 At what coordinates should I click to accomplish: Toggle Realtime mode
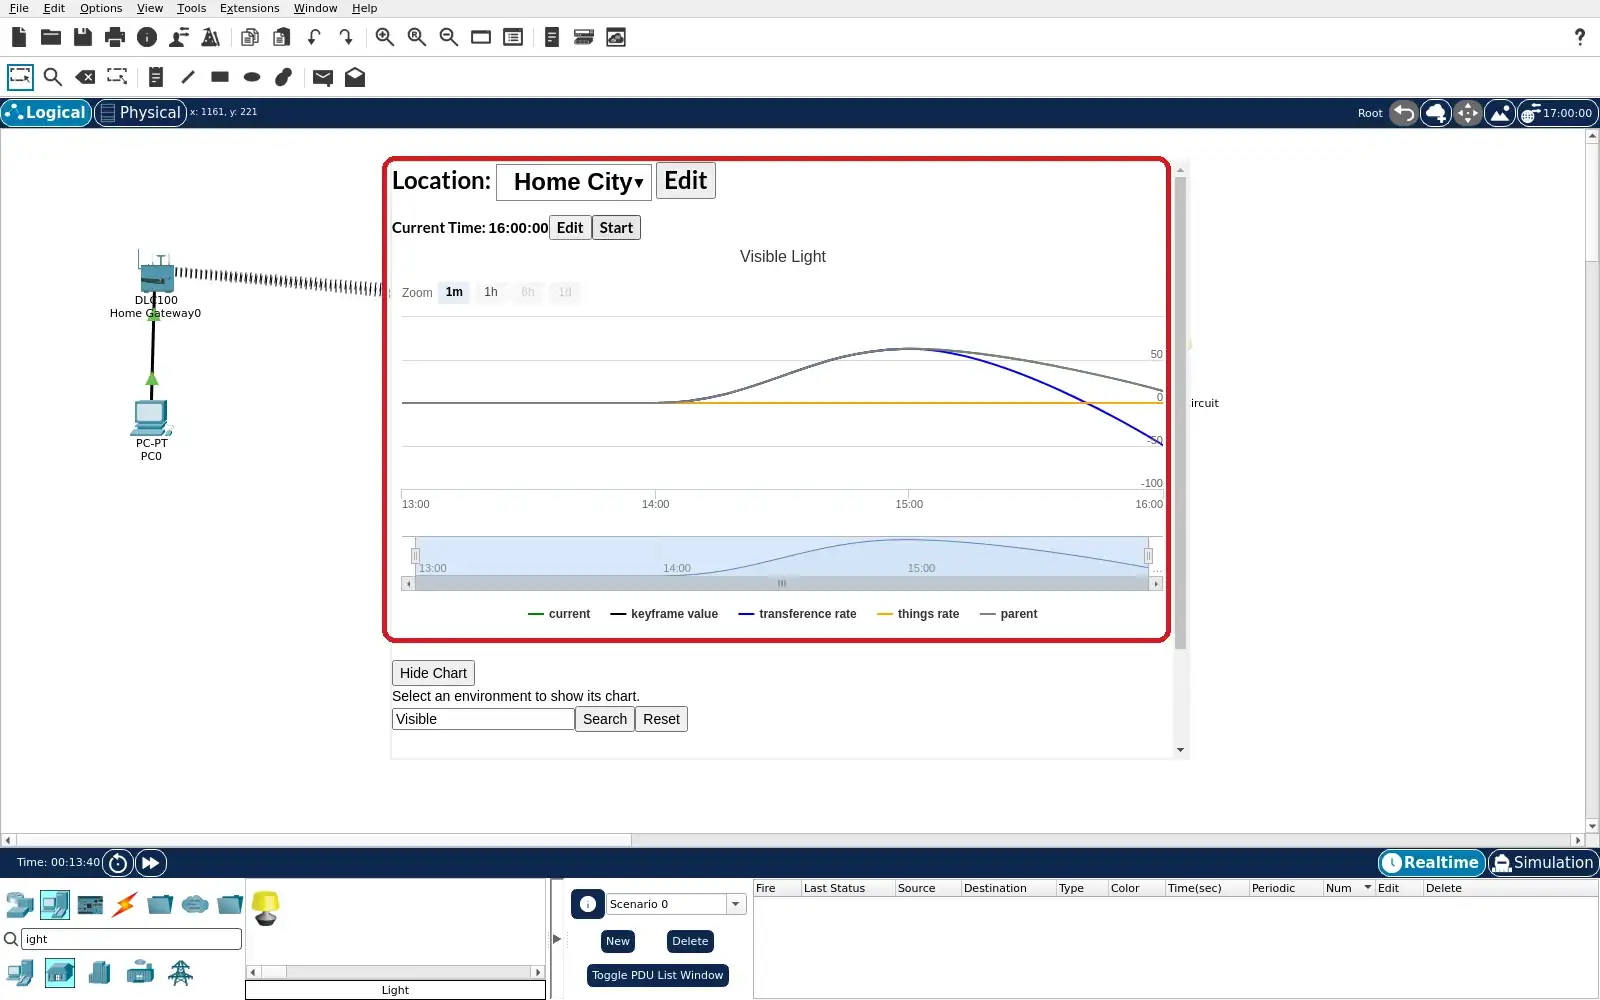pyautogui.click(x=1432, y=863)
